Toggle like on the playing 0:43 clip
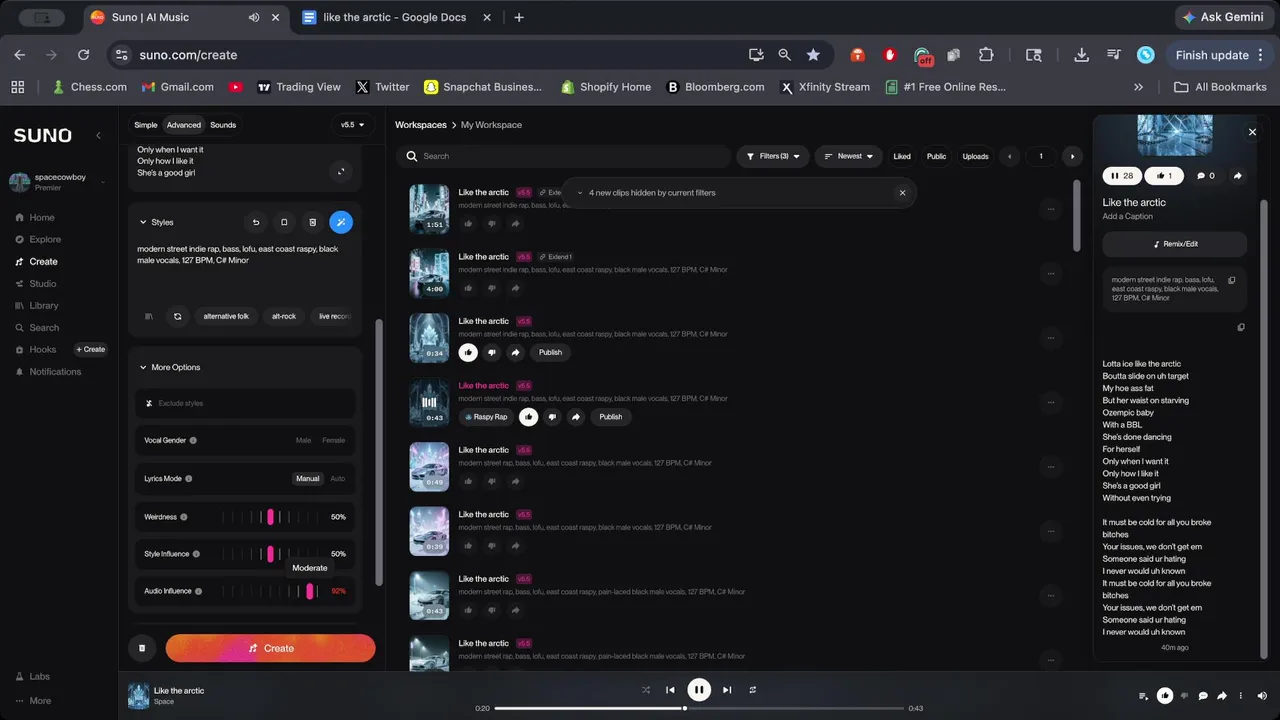The width and height of the screenshot is (1280, 720). [529, 417]
